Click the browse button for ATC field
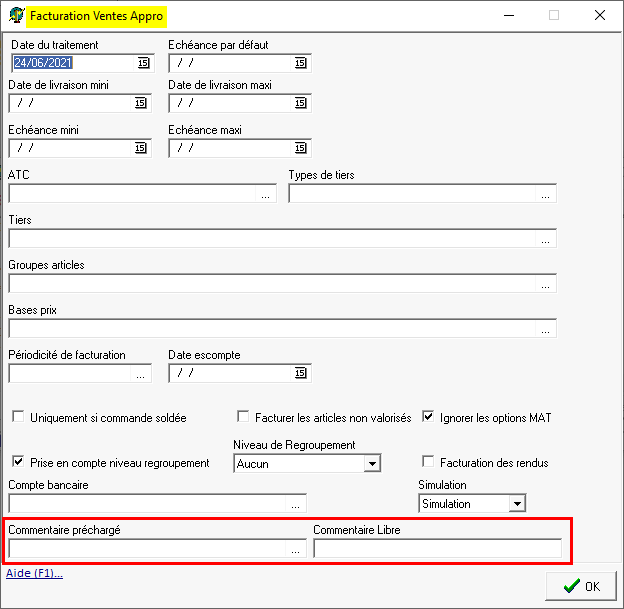Screen dimensions: 624x609 (266, 194)
